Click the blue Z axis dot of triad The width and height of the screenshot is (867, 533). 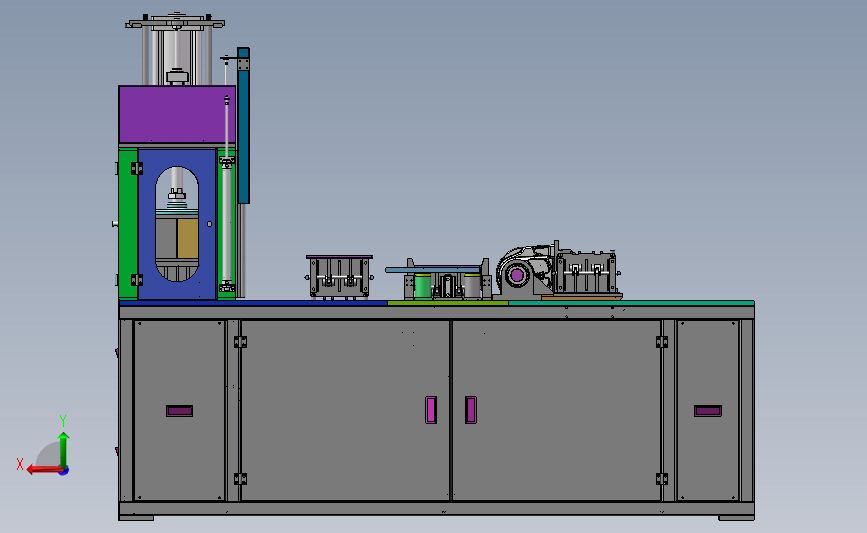[64, 471]
